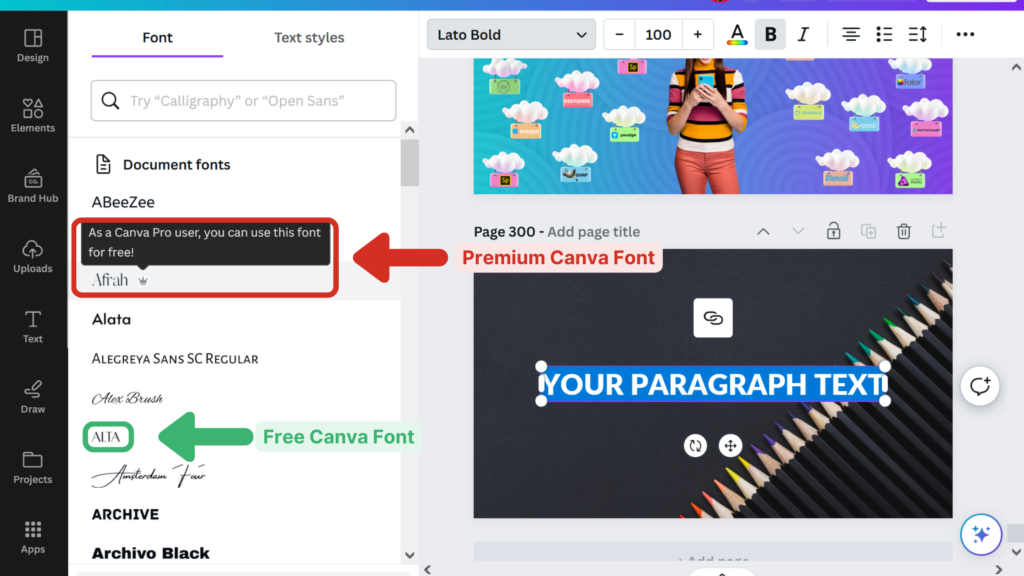Select the Archivo Black font
The image size is (1024, 576).
tap(150, 553)
